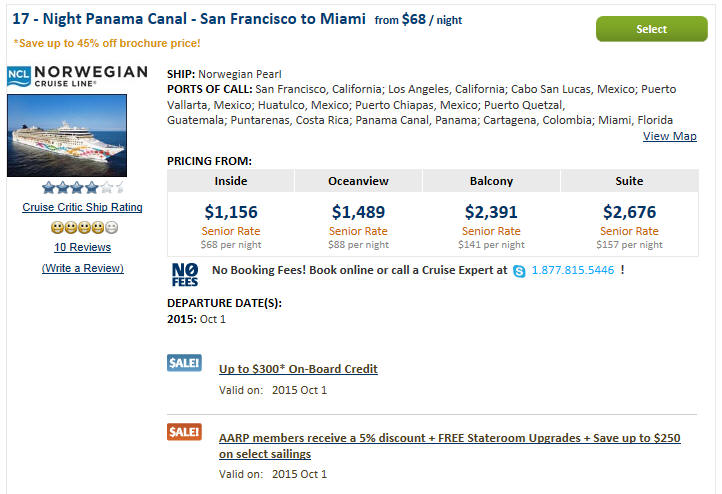Click the Write a Review link

click(82, 268)
